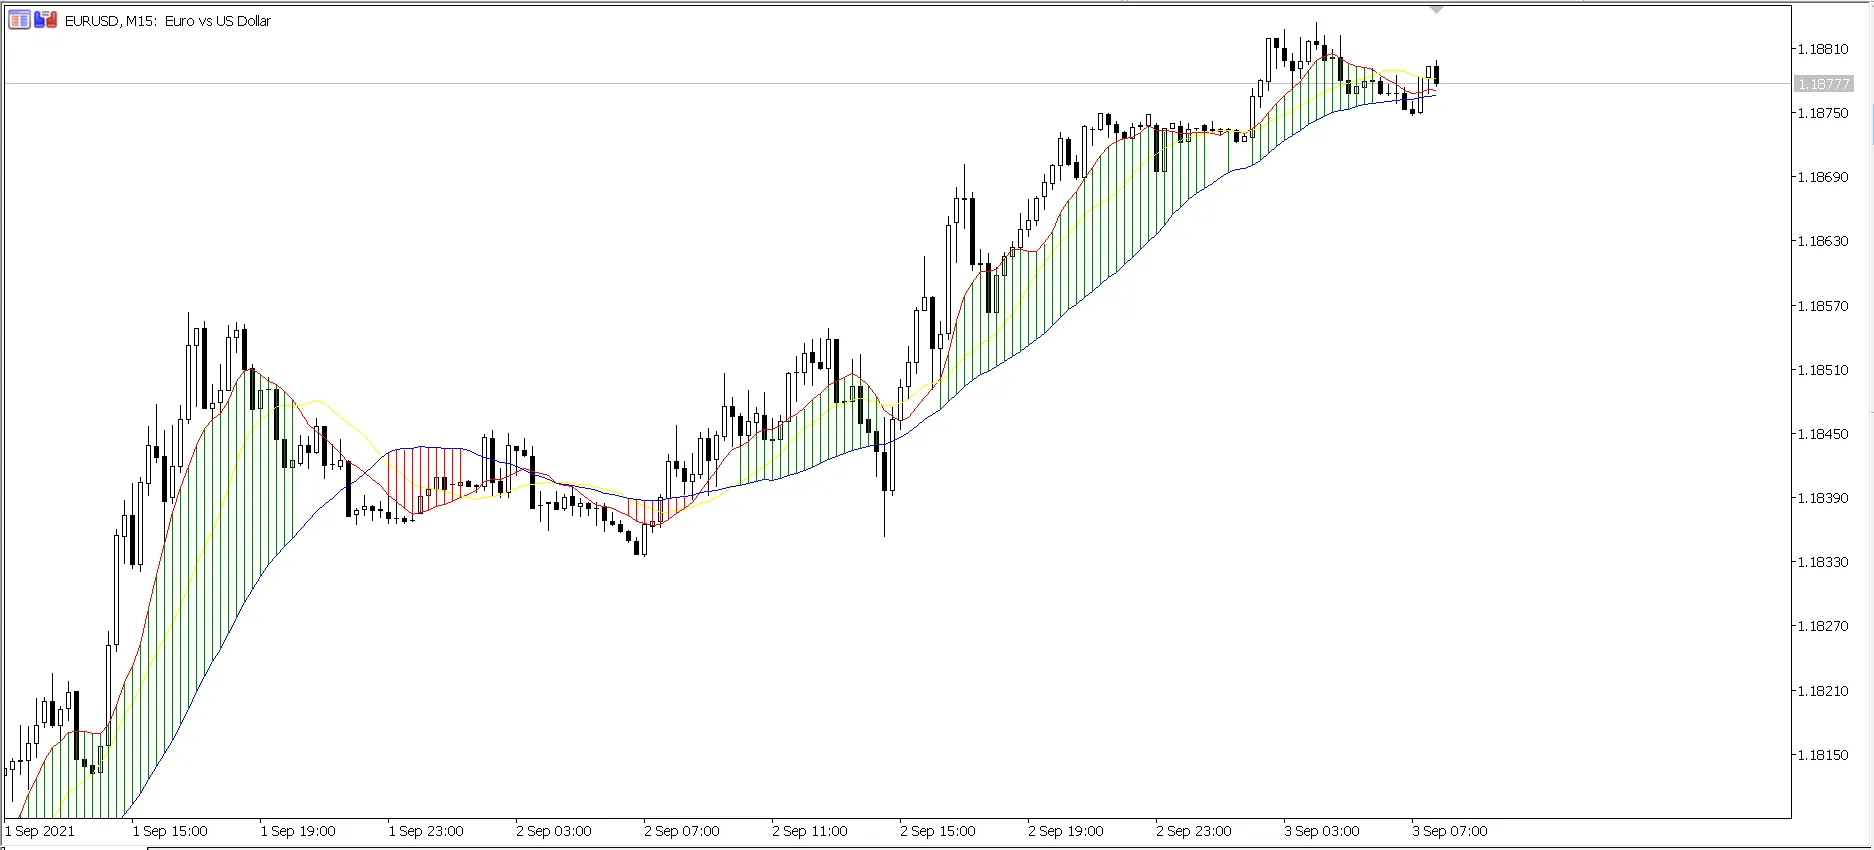Click the gray 1.18777 current price label

[1824, 84]
